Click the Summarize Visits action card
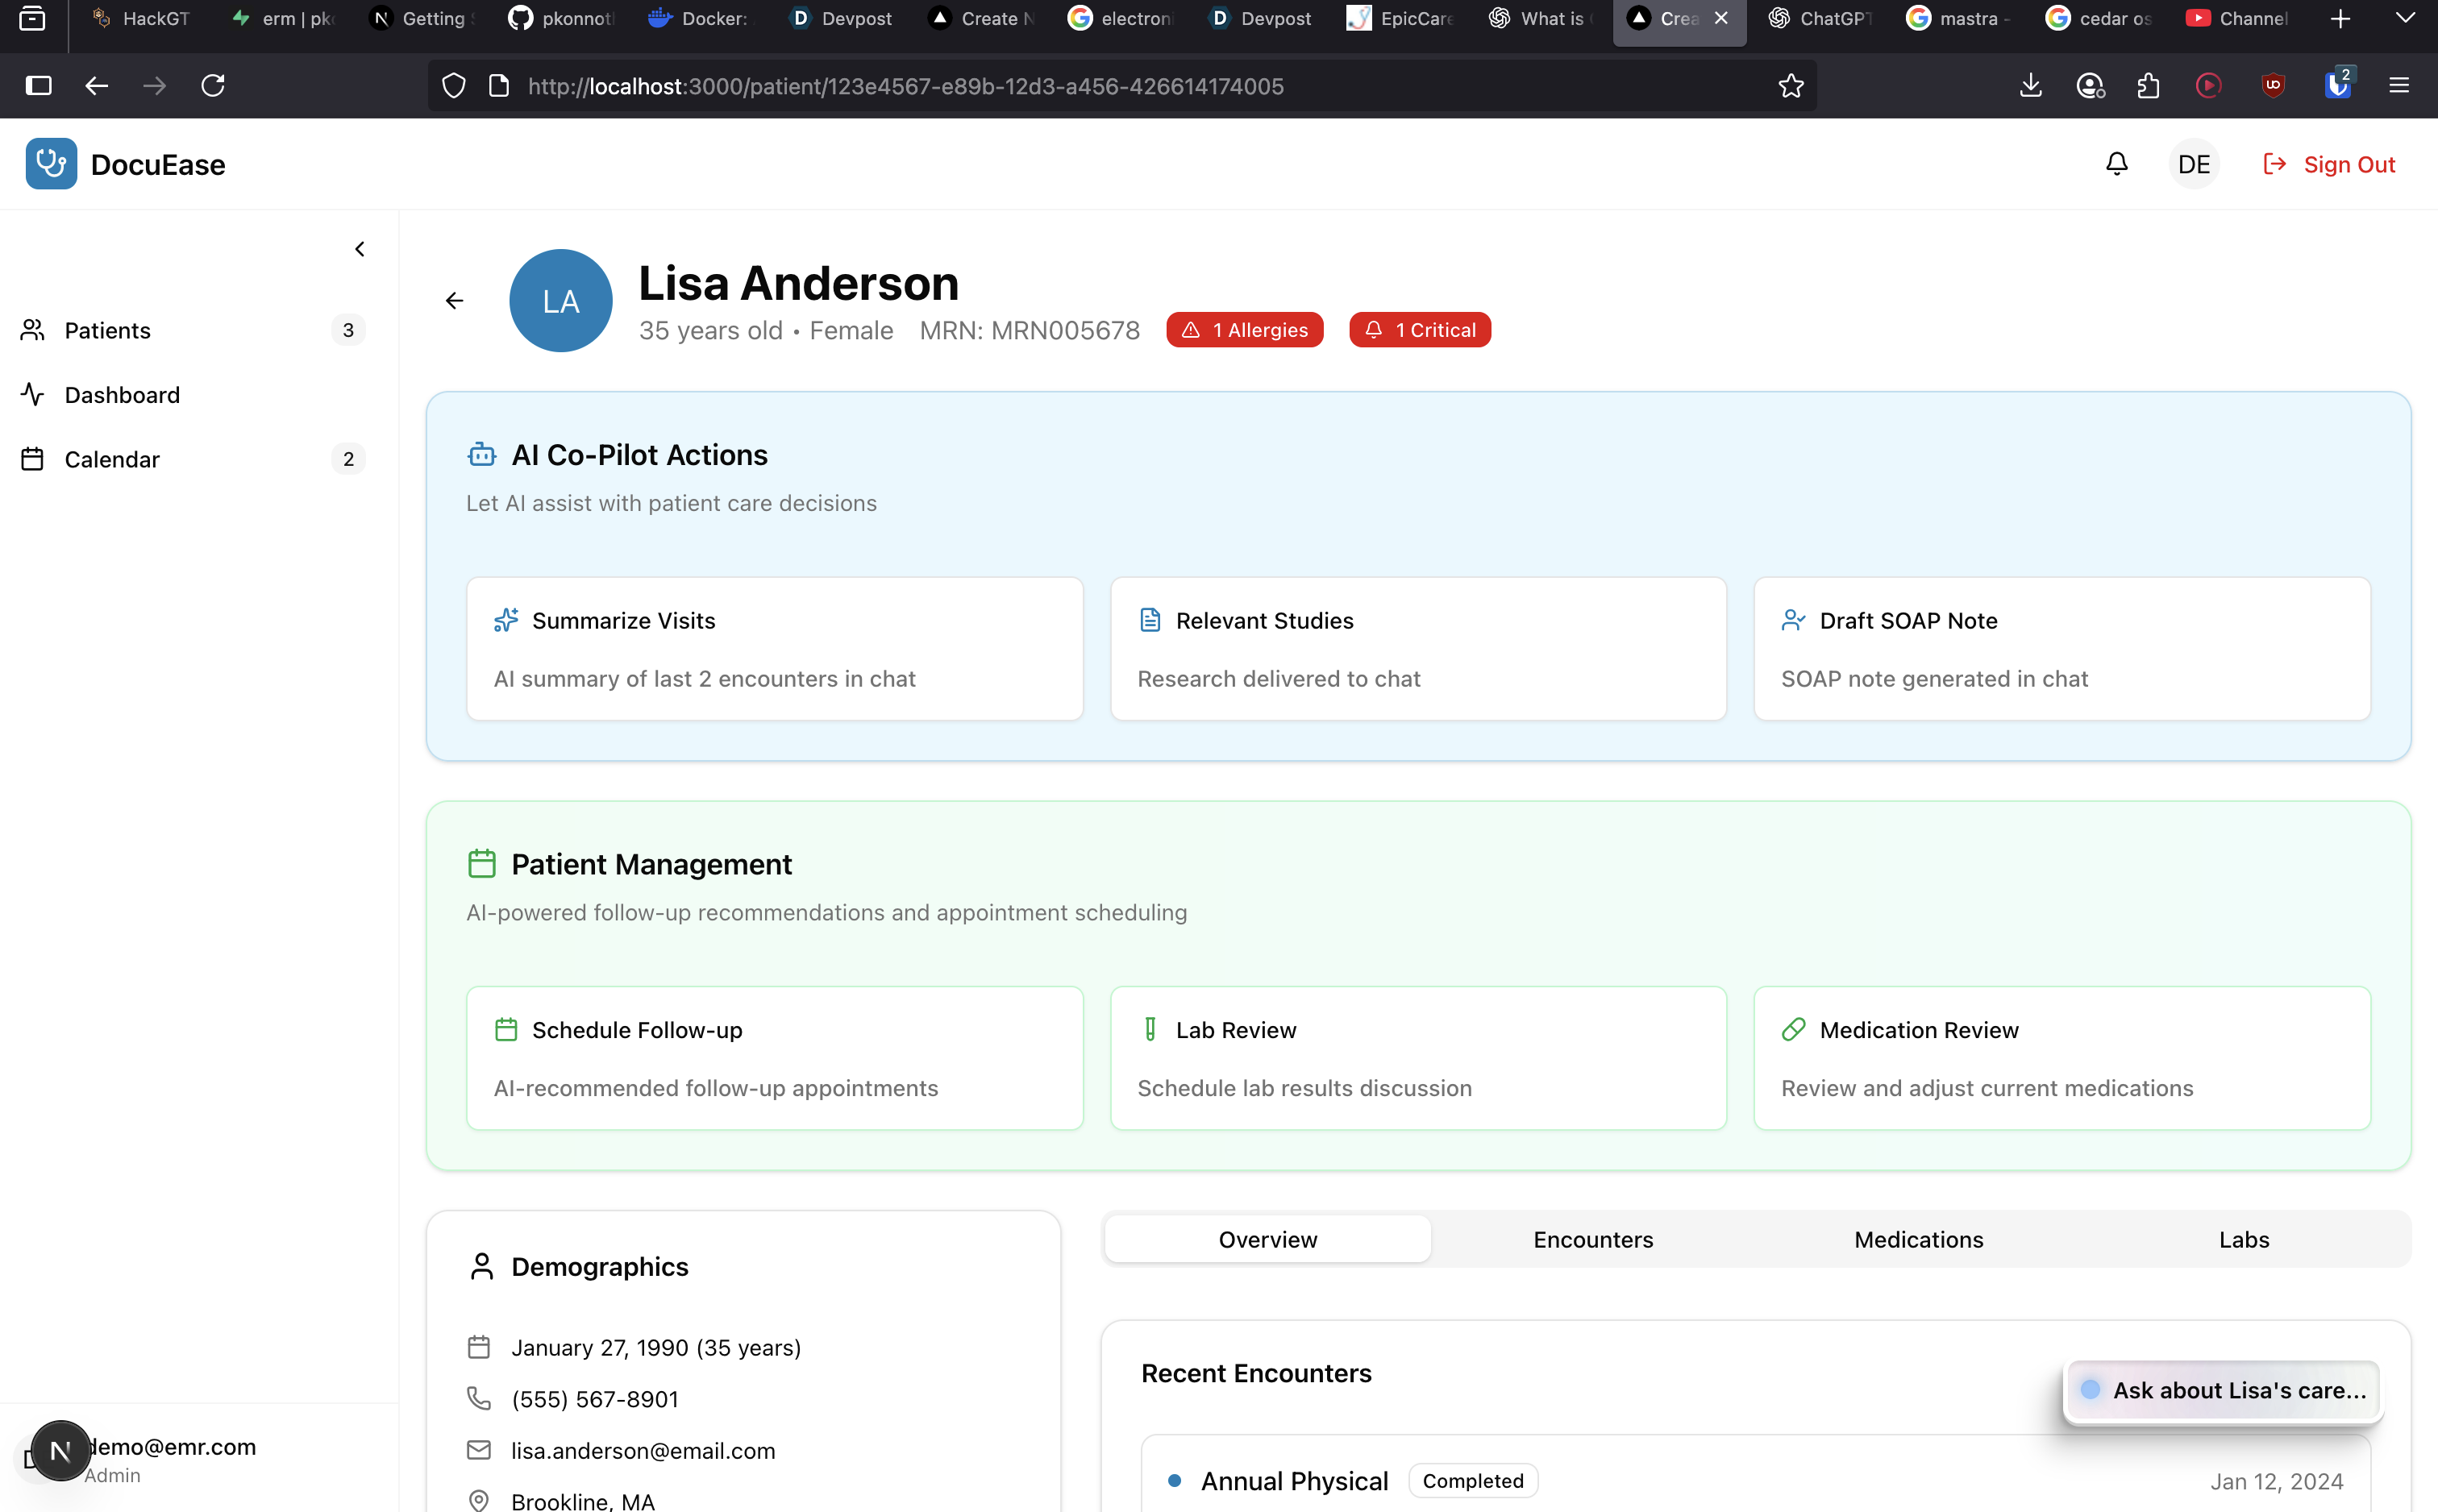Viewport: 2438px width, 1512px height. point(774,649)
